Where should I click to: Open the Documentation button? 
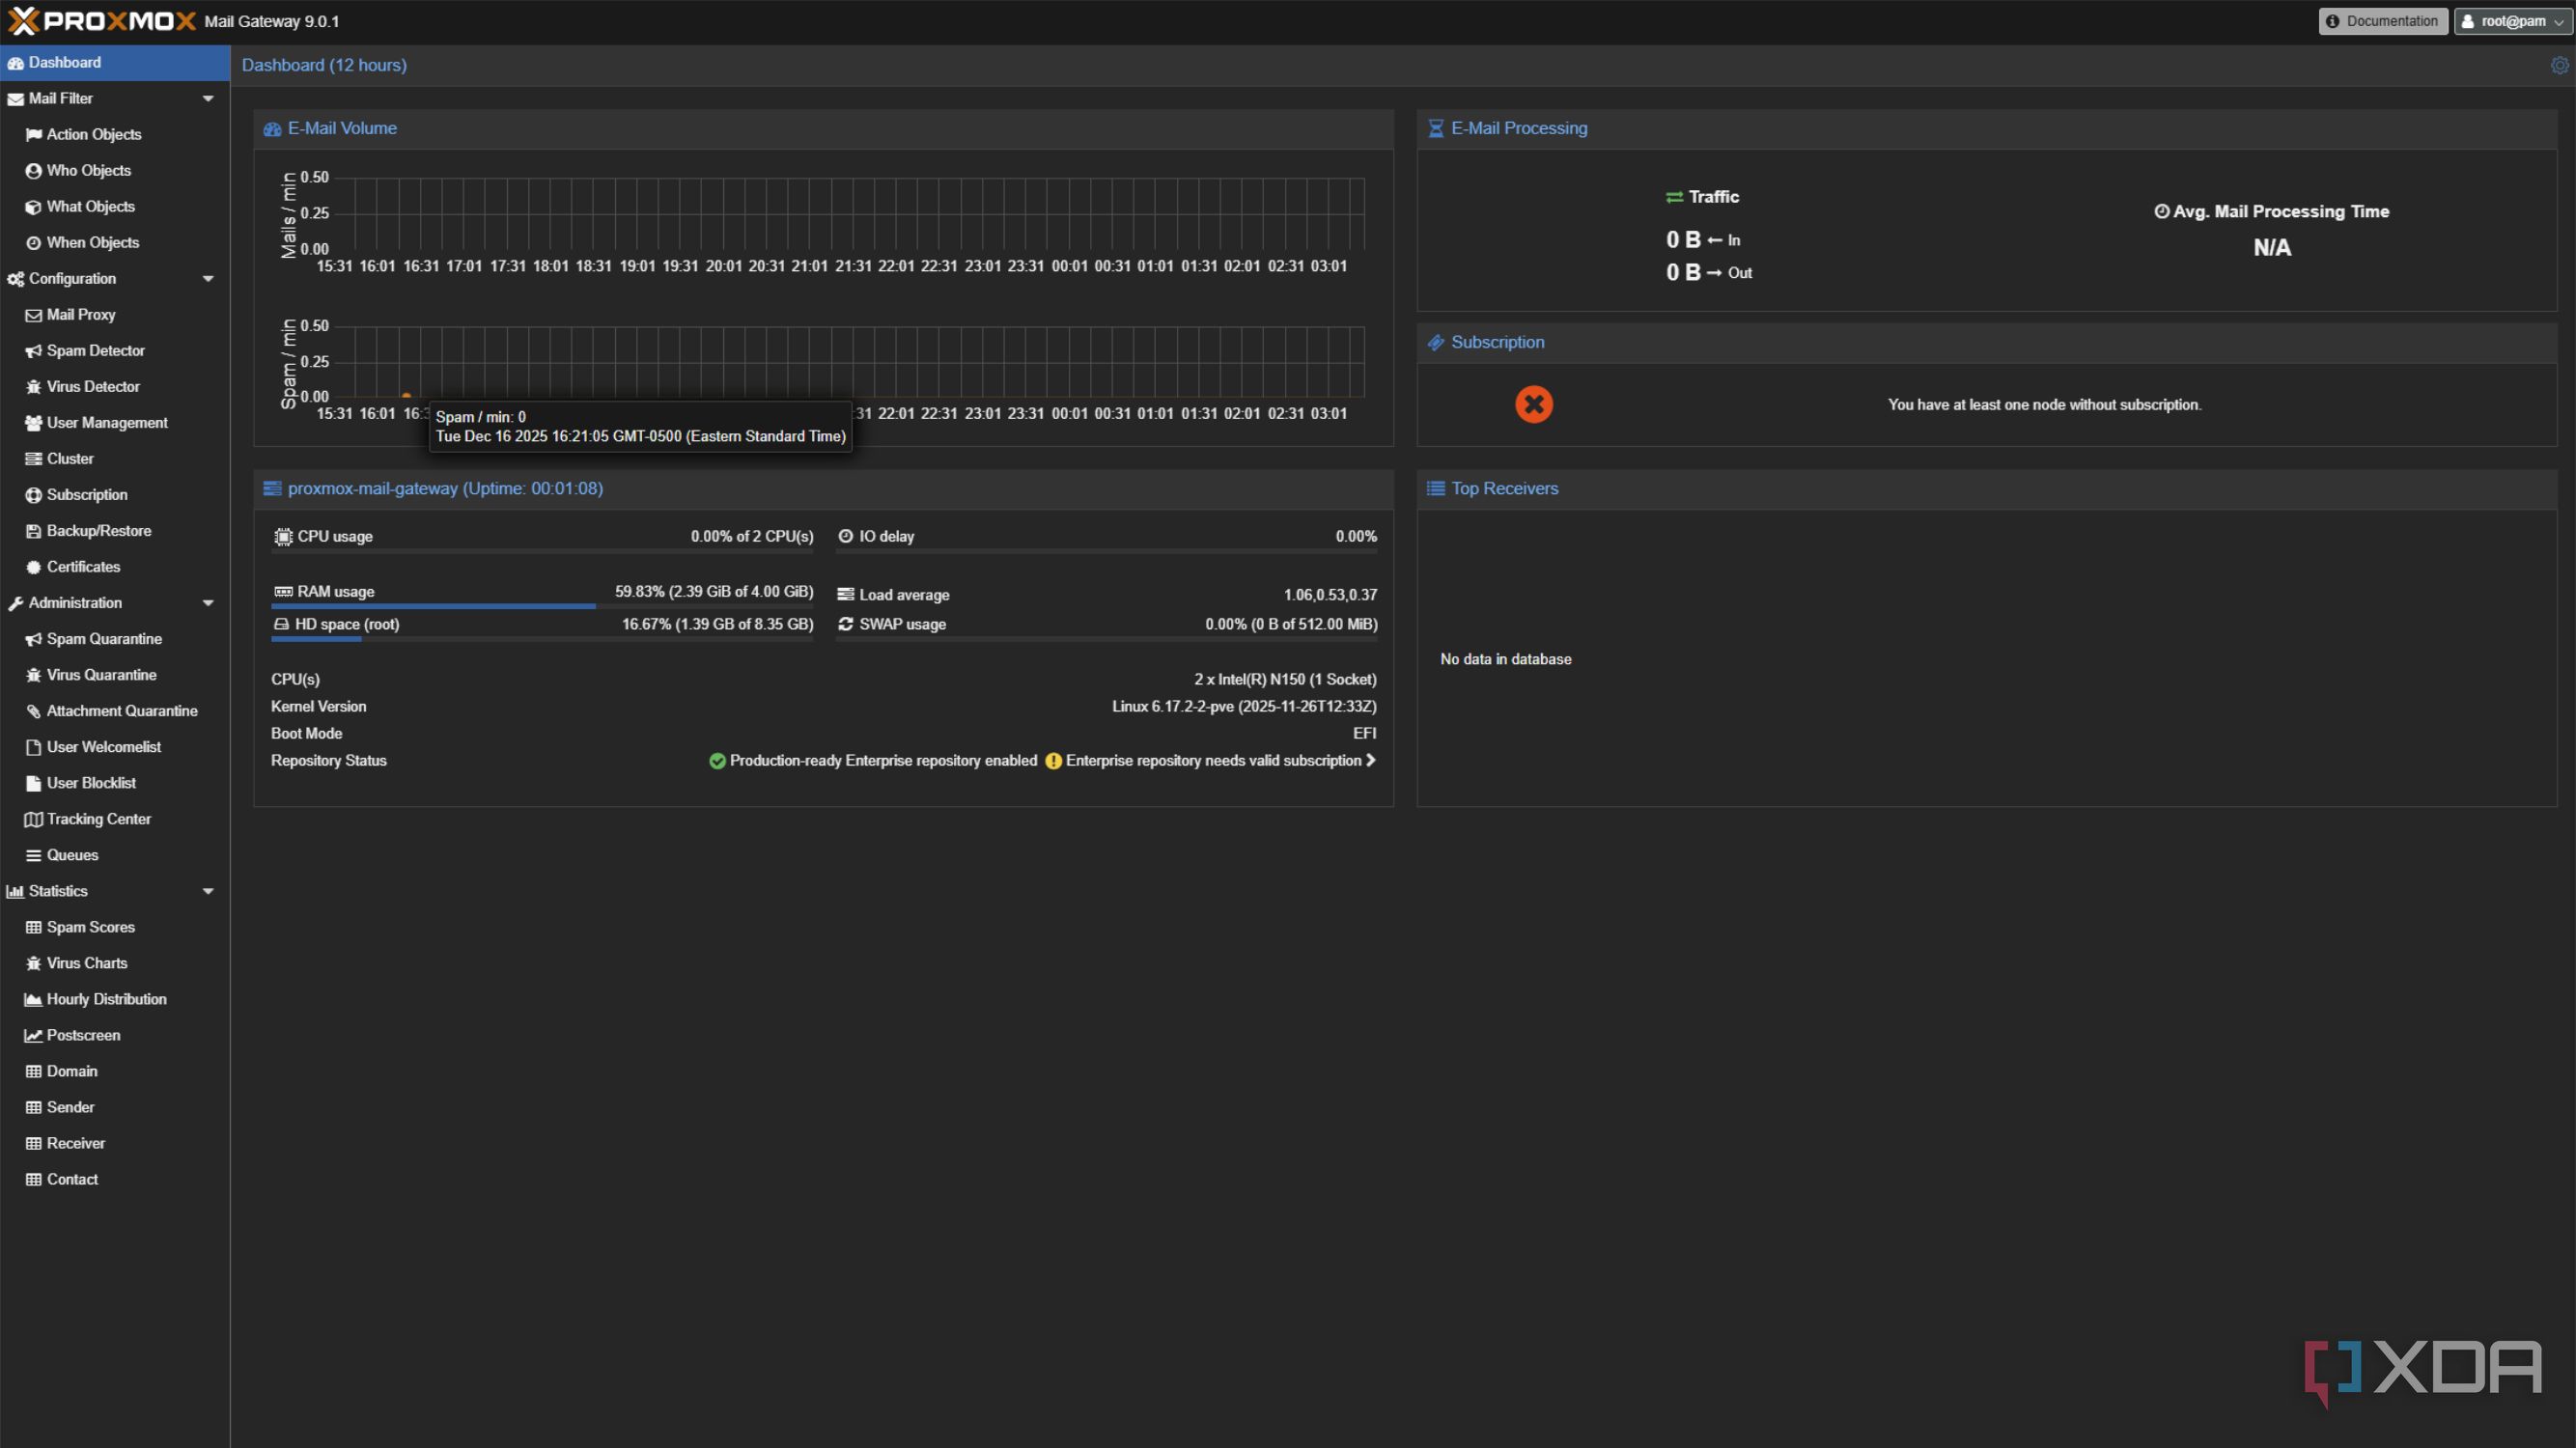(x=2382, y=21)
